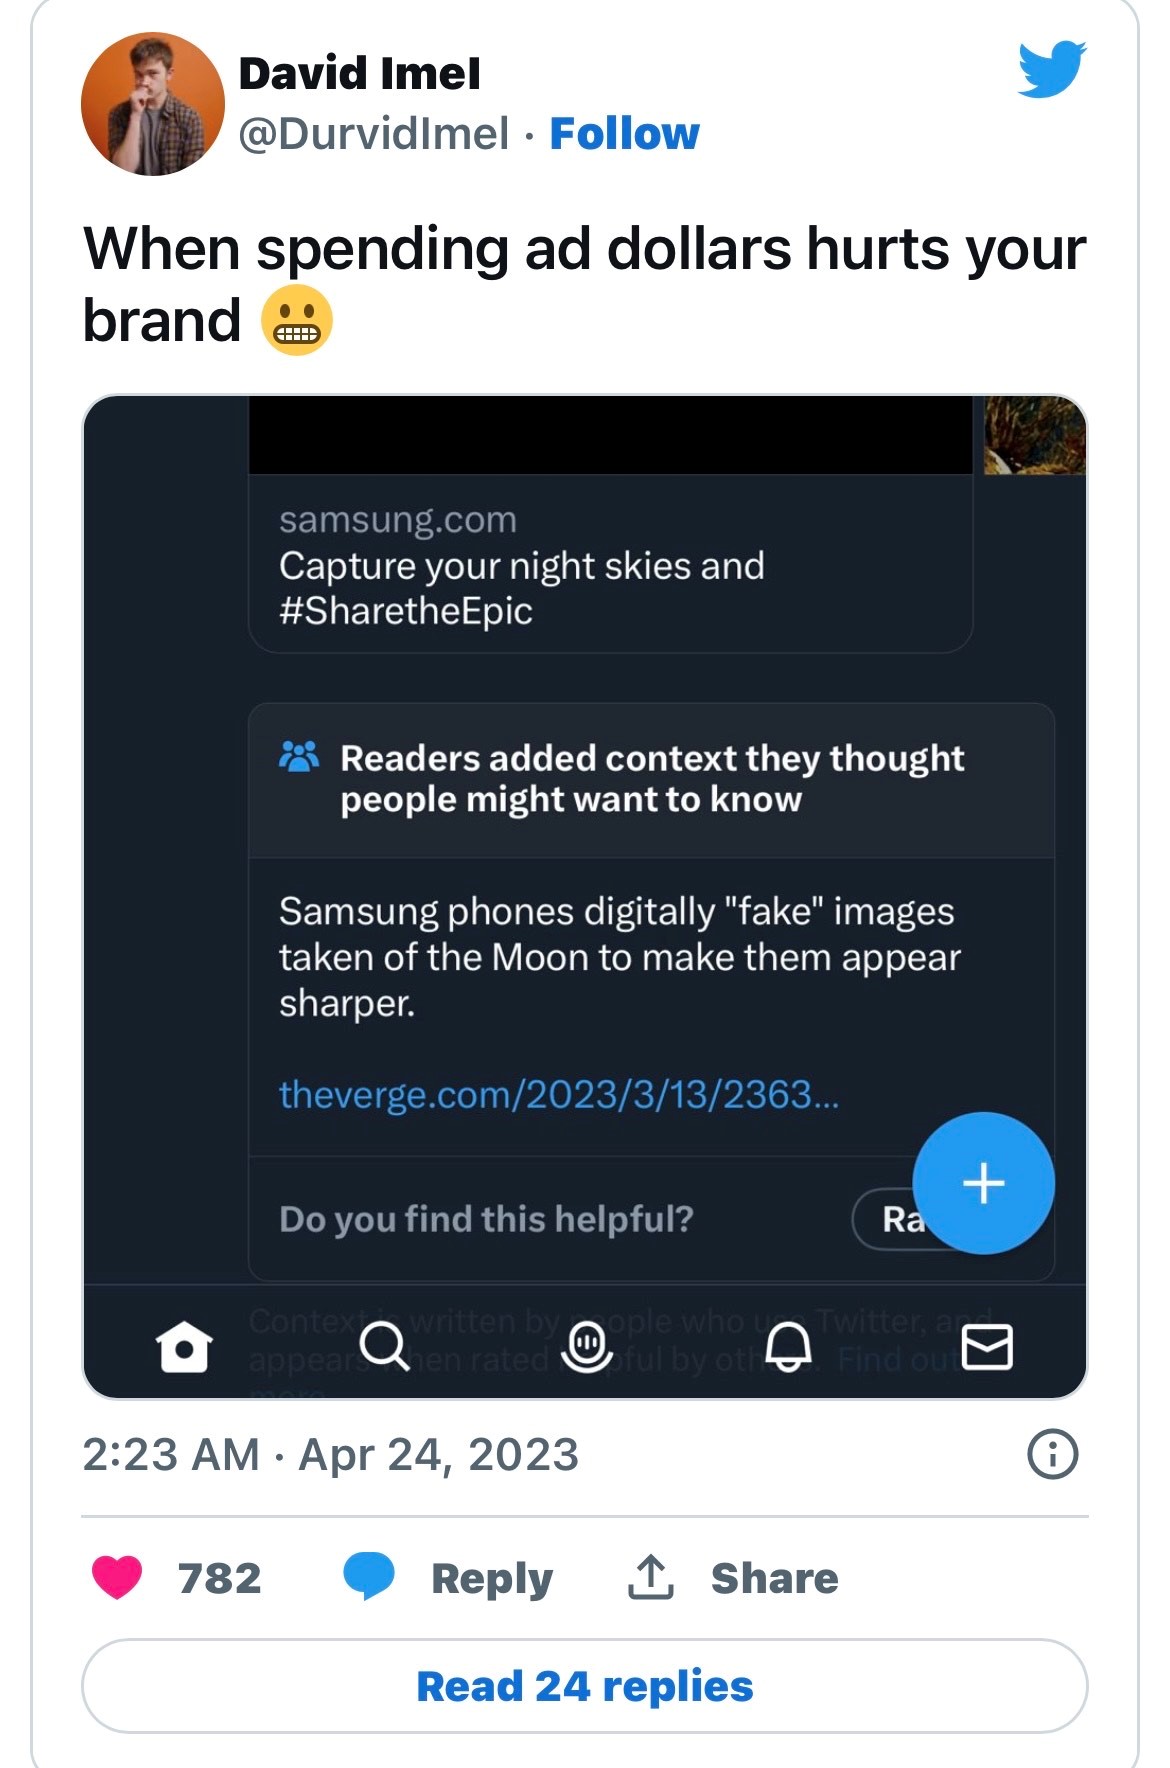Click the @DurvidImel handle
This screenshot has width=1170, height=1768.
[374, 133]
